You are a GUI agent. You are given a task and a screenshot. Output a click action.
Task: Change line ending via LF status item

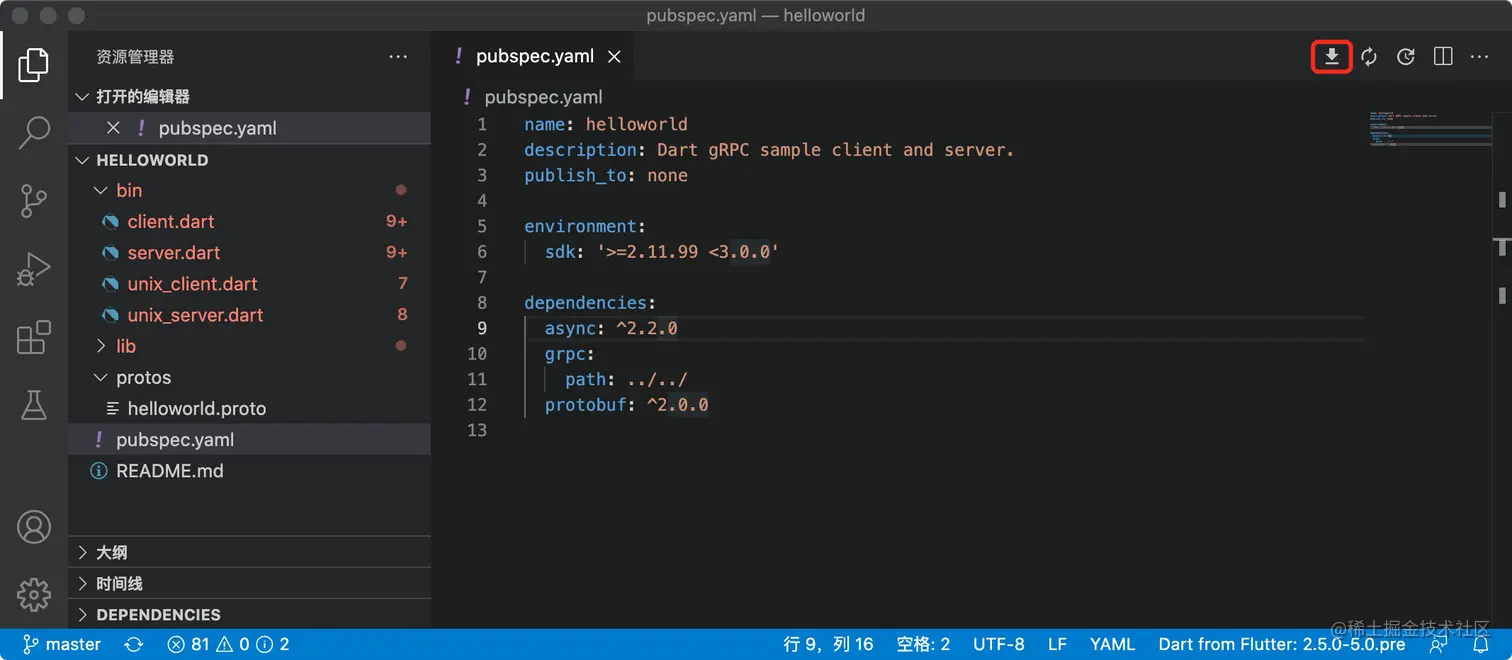1057,645
